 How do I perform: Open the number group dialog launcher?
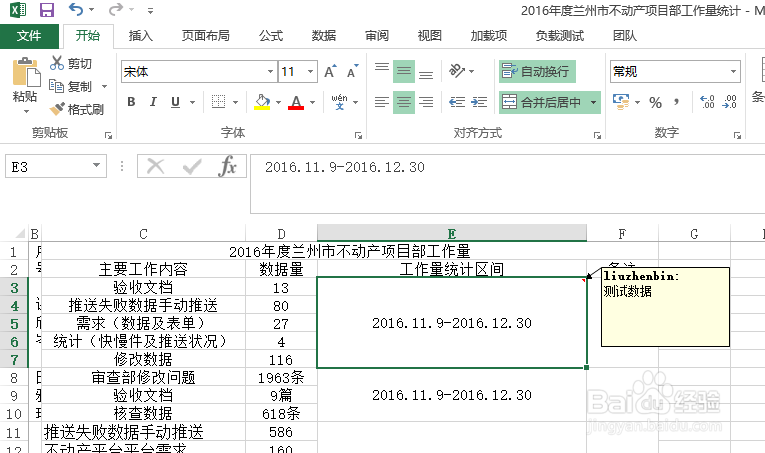(737, 136)
